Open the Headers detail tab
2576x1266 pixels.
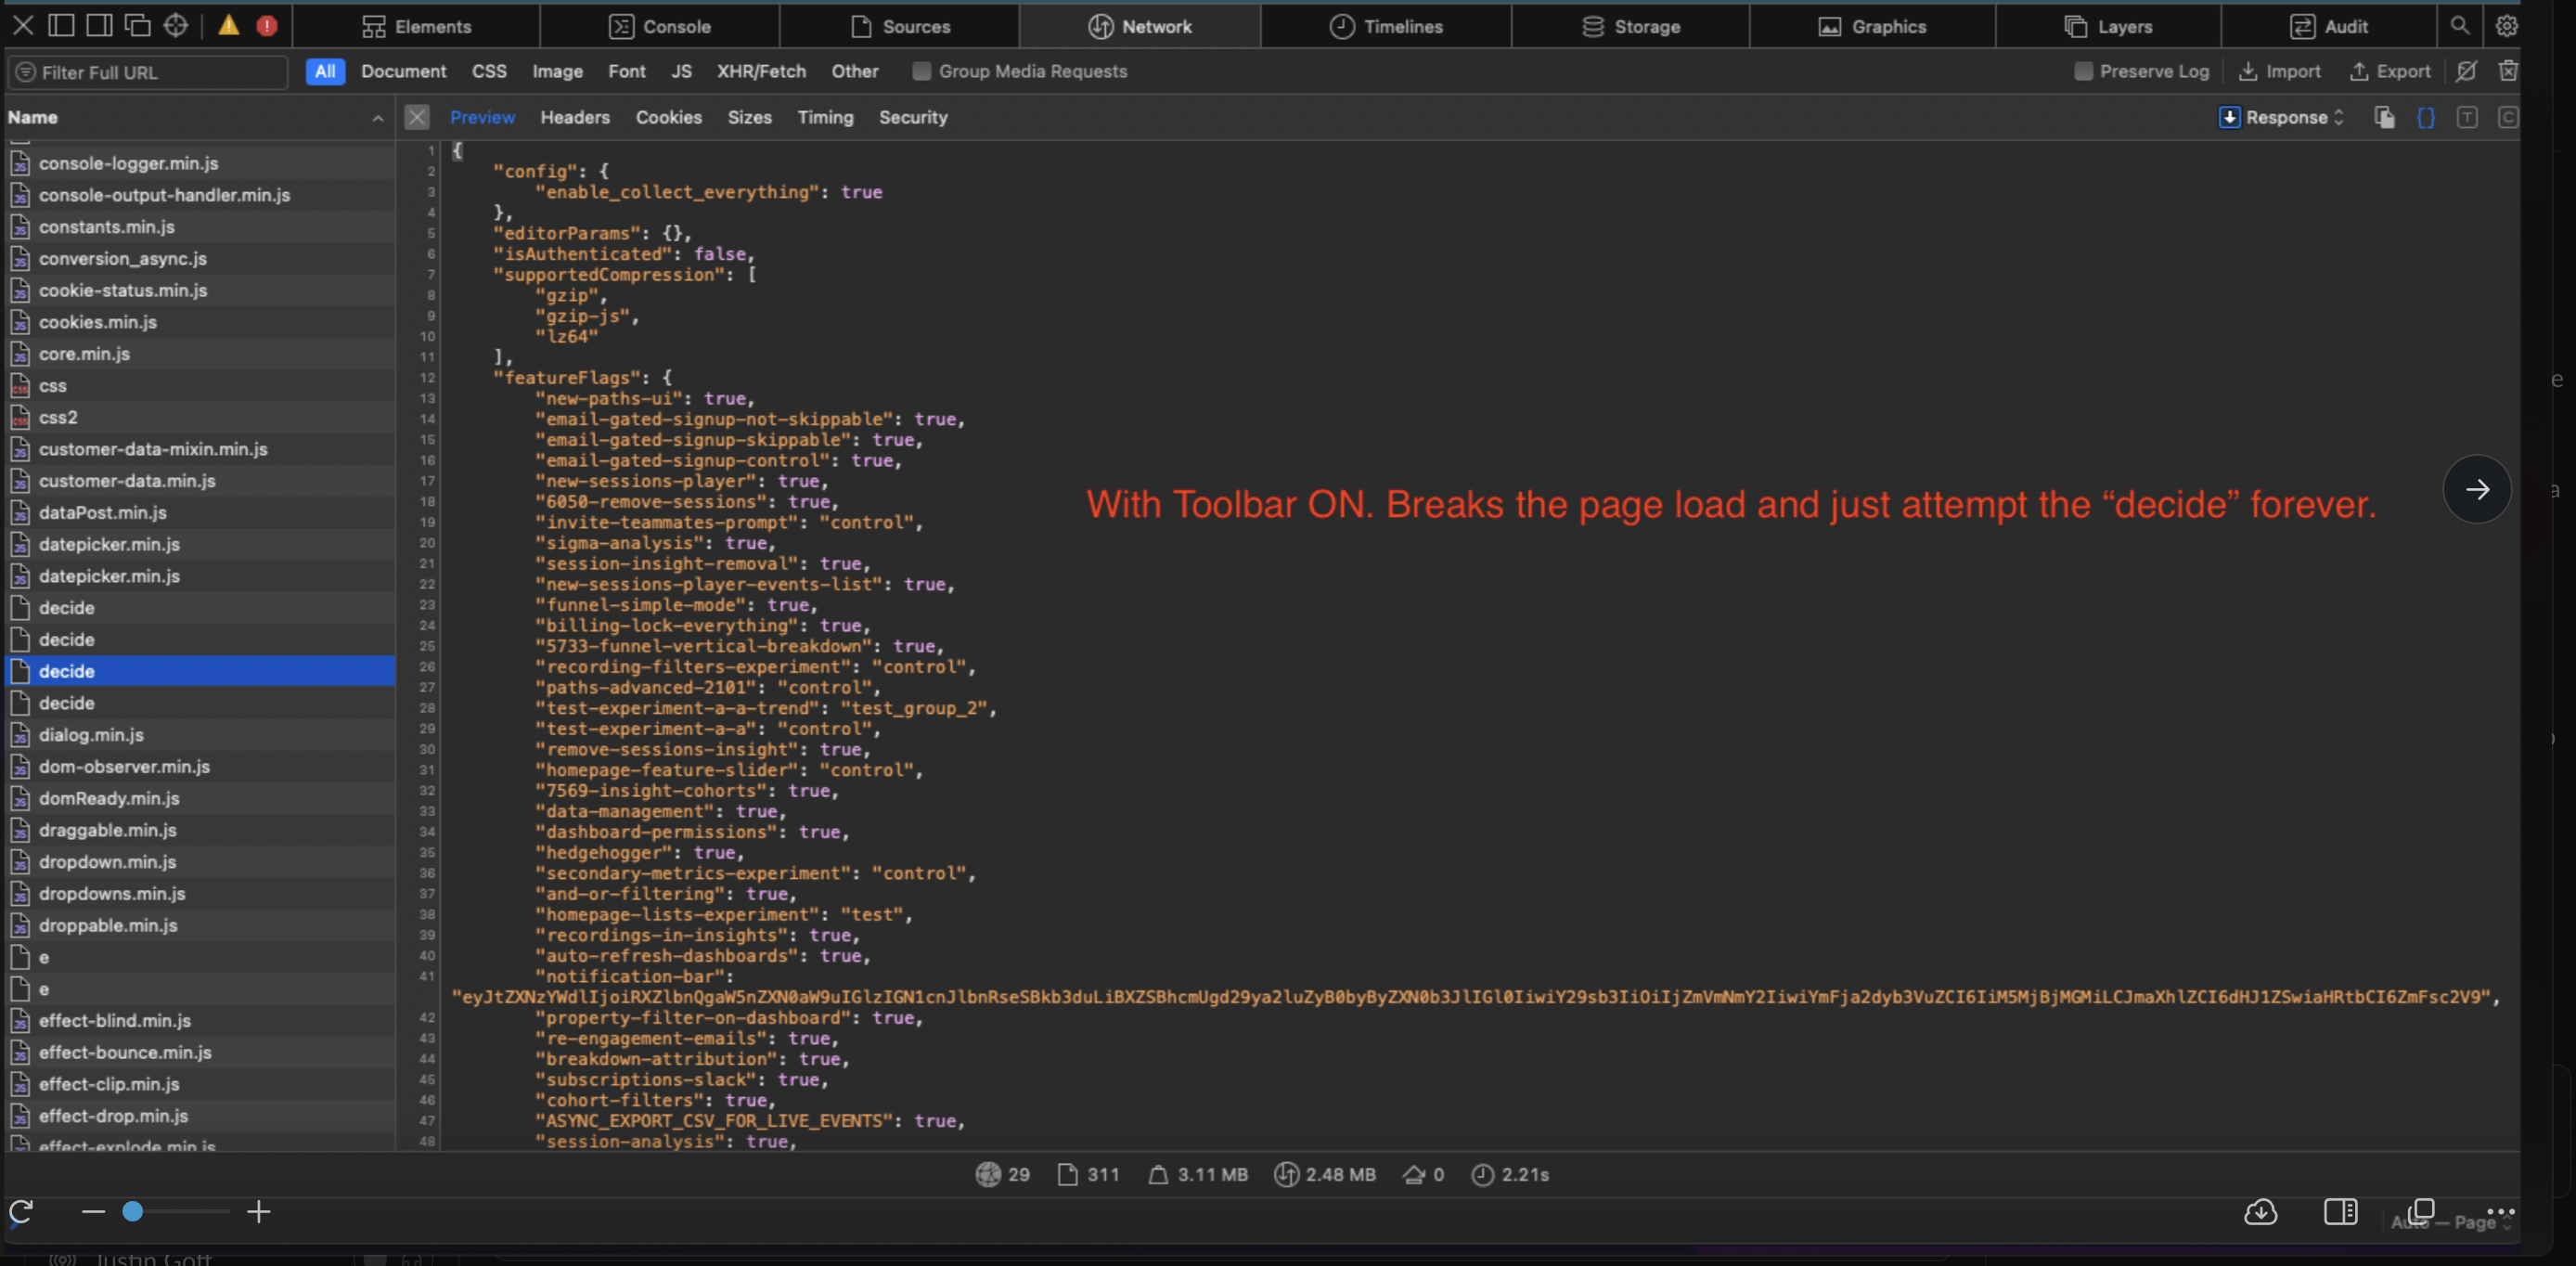[575, 118]
